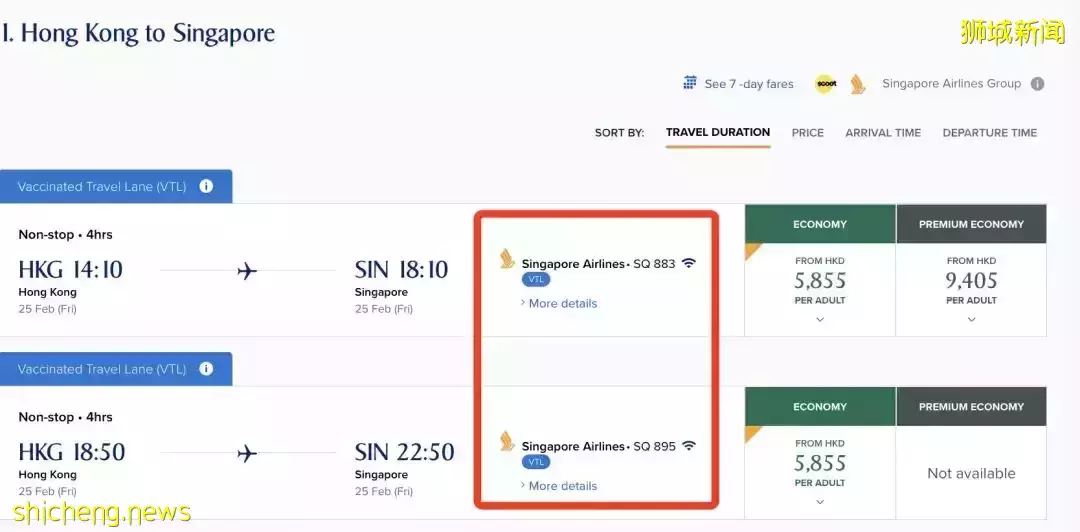Sort flights by Travel Duration
The height and width of the screenshot is (532, 1080).
(x=718, y=132)
